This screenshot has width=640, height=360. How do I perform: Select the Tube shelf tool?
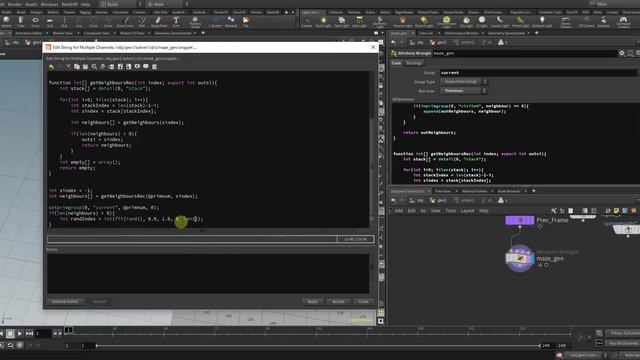tap(20, 21)
